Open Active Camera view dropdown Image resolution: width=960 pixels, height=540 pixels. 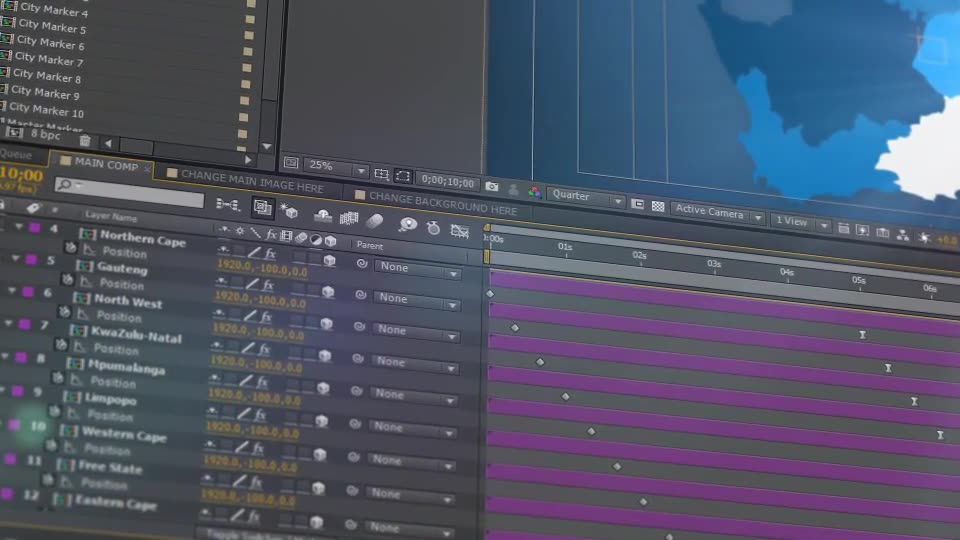click(x=718, y=212)
